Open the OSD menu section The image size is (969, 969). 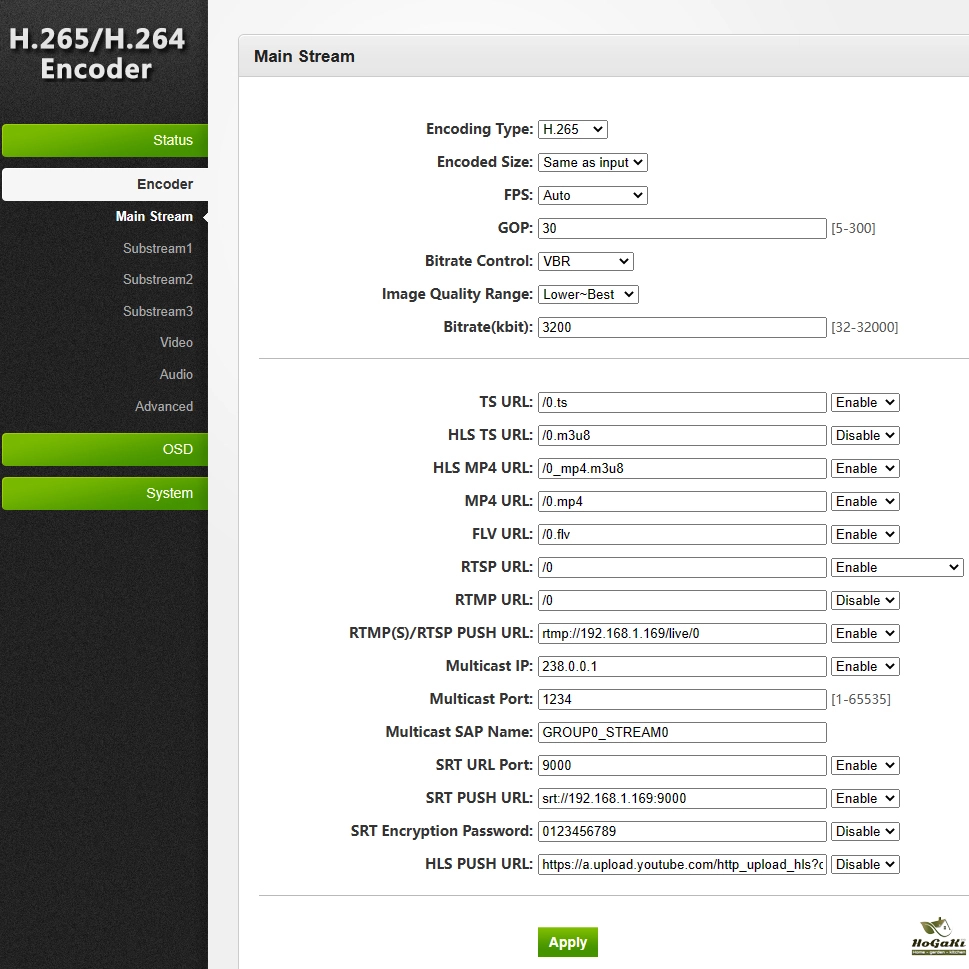tap(104, 449)
